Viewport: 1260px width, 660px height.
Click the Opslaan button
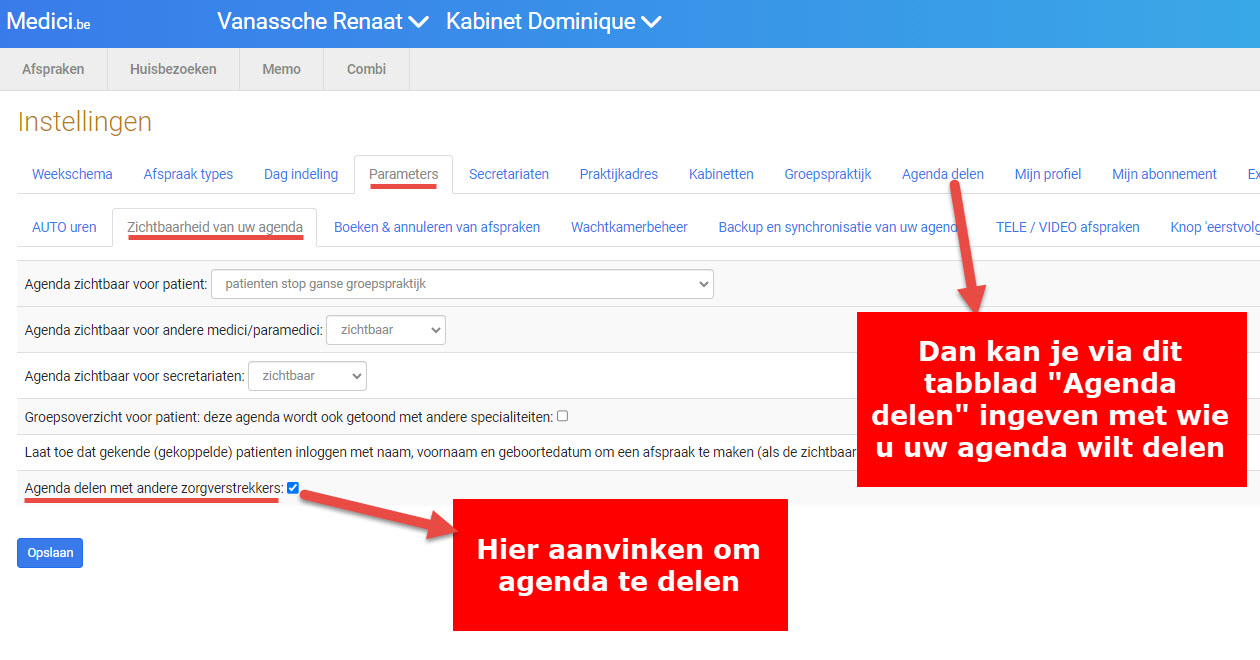tap(50, 553)
